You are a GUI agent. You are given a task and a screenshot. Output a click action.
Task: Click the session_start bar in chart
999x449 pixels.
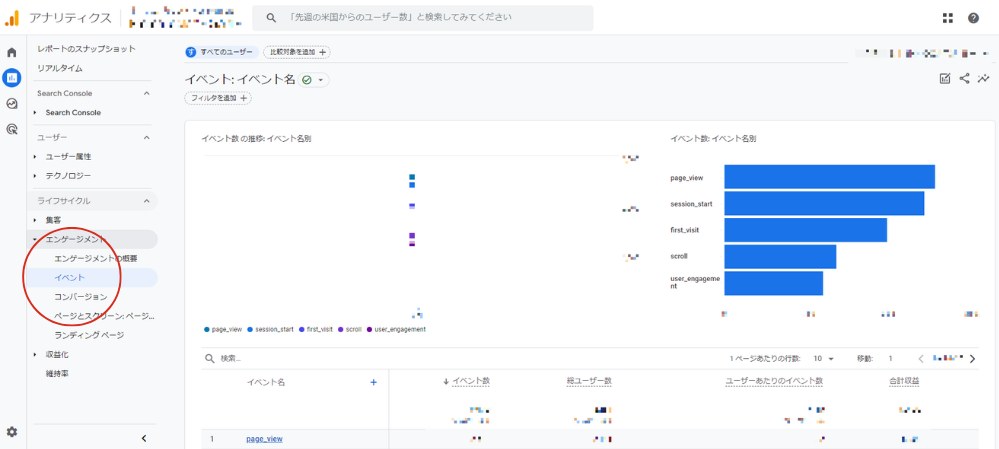(824, 203)
